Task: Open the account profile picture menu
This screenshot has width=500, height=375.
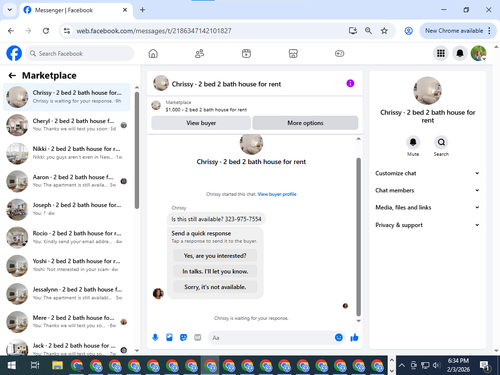Action: coord(478,53)
